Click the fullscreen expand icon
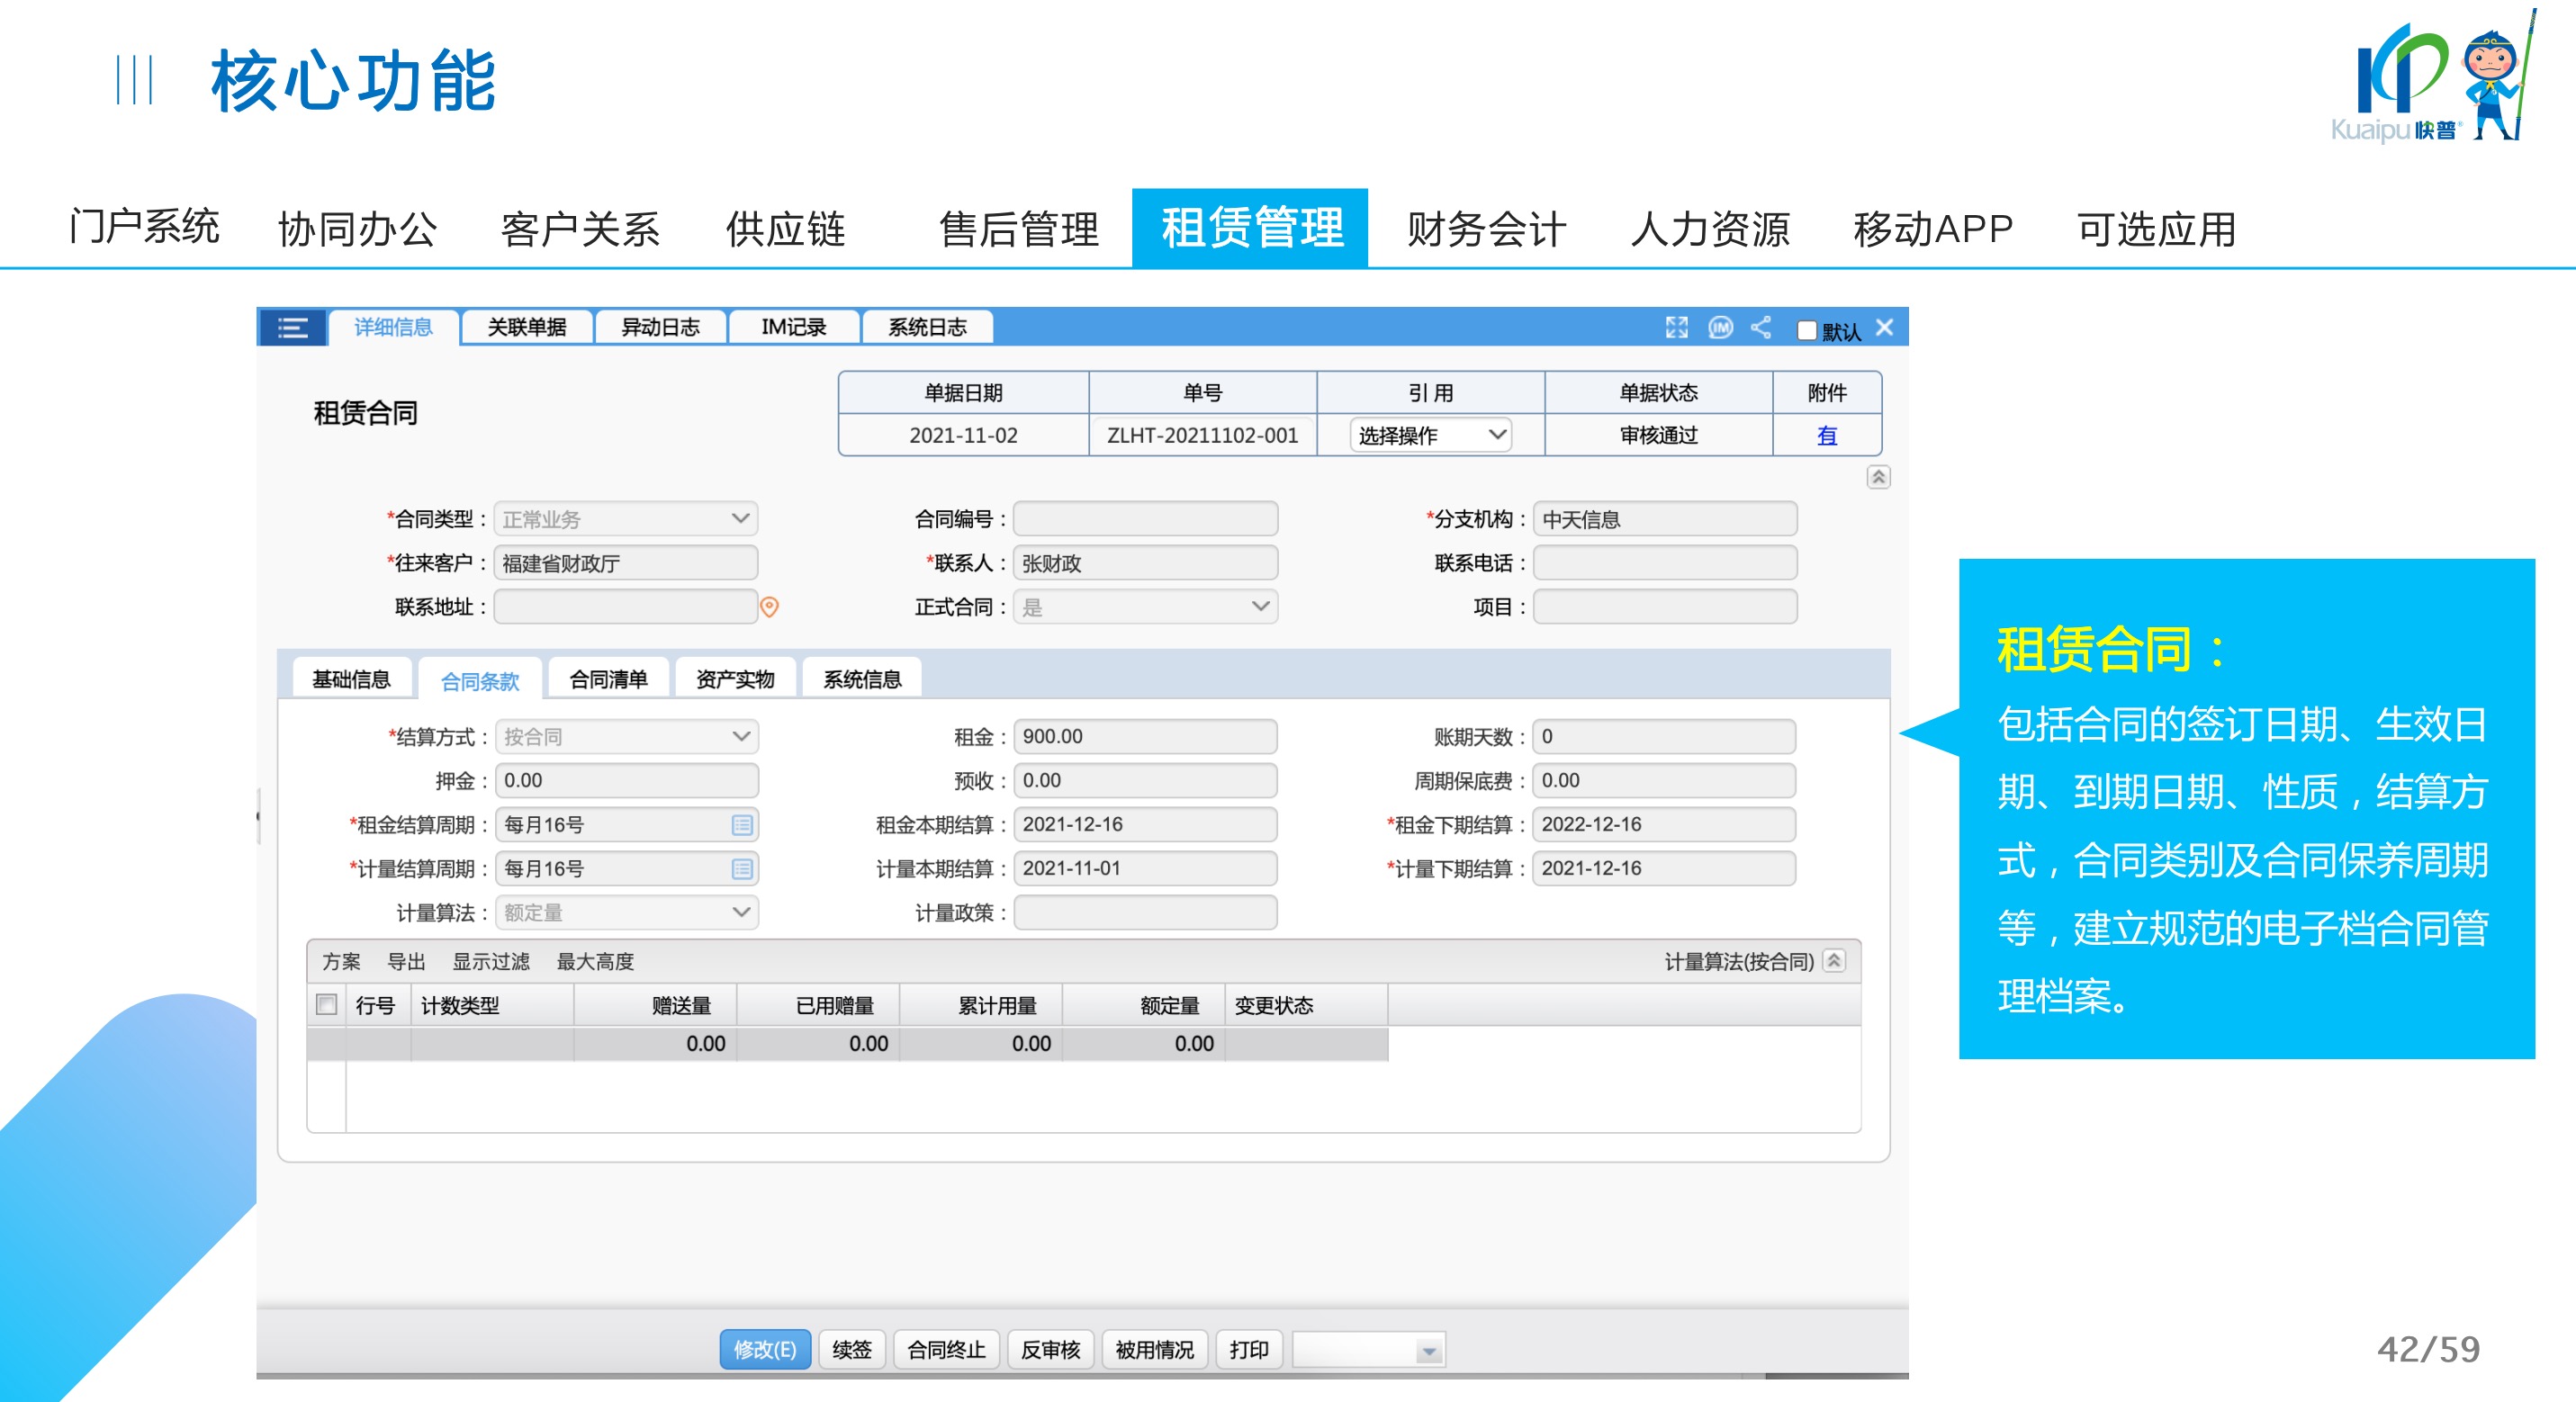The height and width of the screenshot is (1402, 2576). coord(1676,328)
